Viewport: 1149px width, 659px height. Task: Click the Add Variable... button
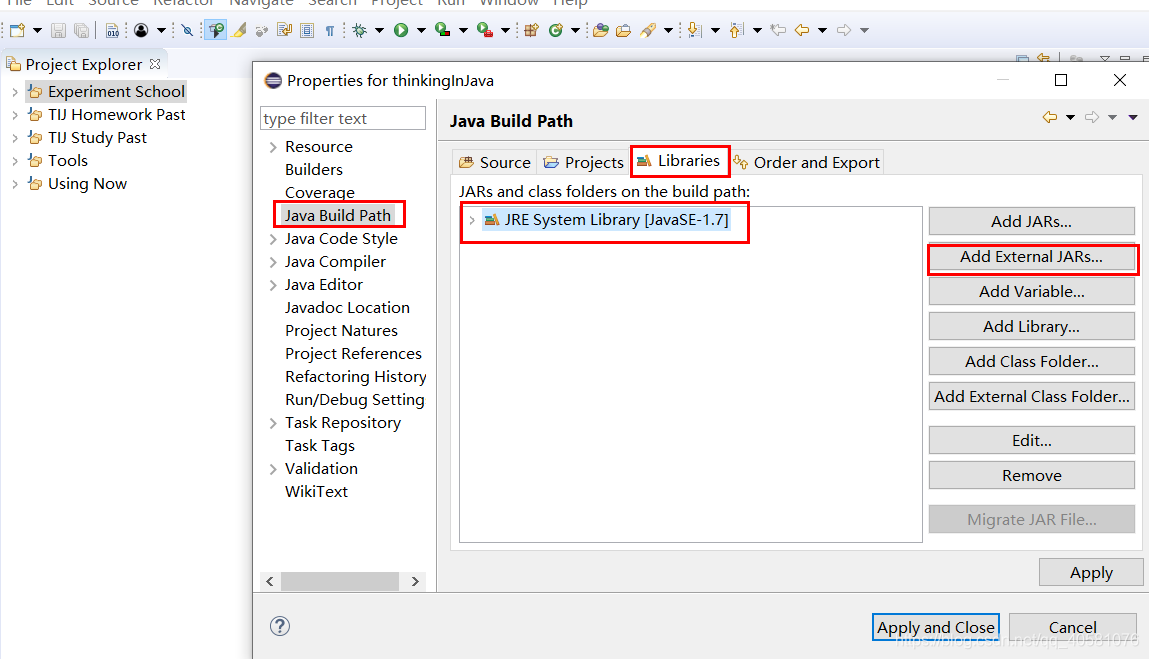1031,292
